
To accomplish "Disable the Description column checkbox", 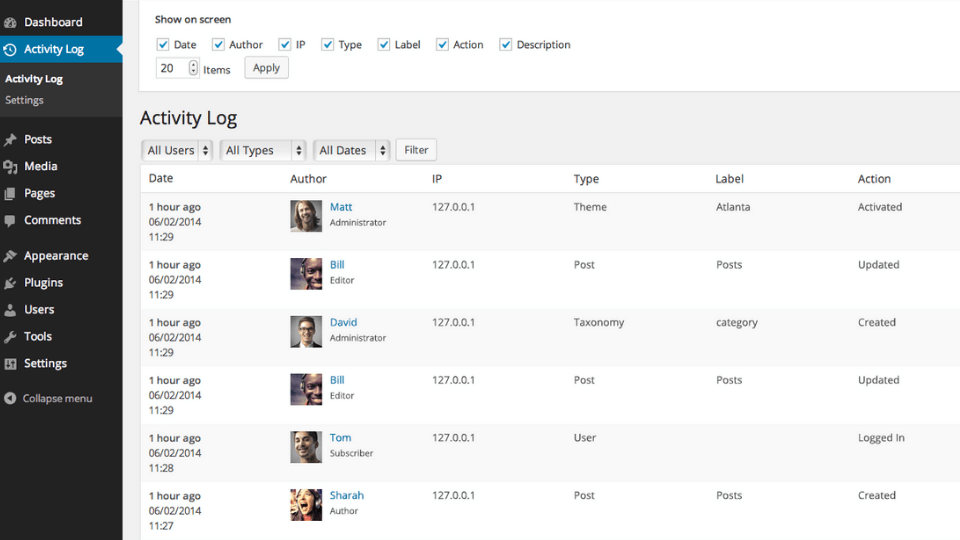I will 505,45.
